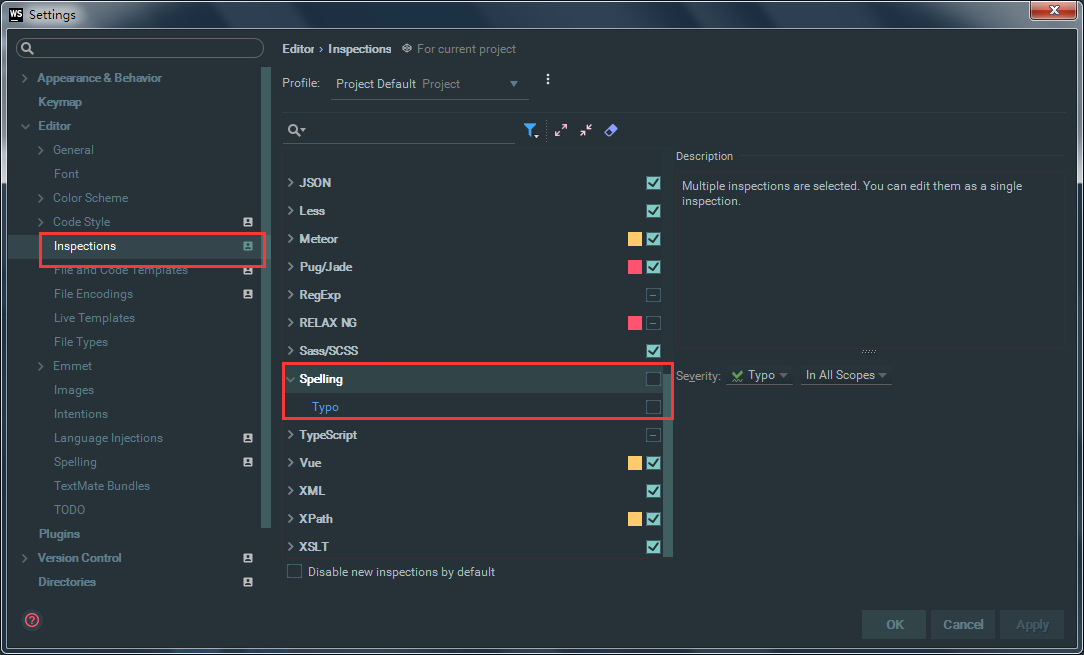This screenshot has width=1084, height=655.
Task: Click the inspections list vertical scrollbar
Action: pos(668,465)
